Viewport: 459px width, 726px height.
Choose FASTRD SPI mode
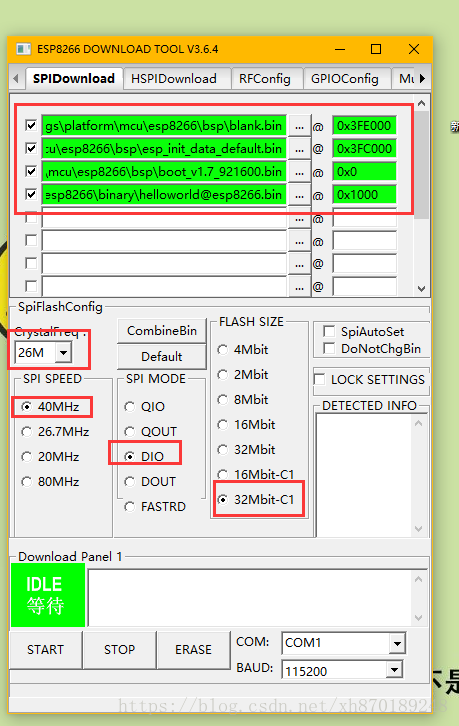pyautogui.click(x=130, y=507)
